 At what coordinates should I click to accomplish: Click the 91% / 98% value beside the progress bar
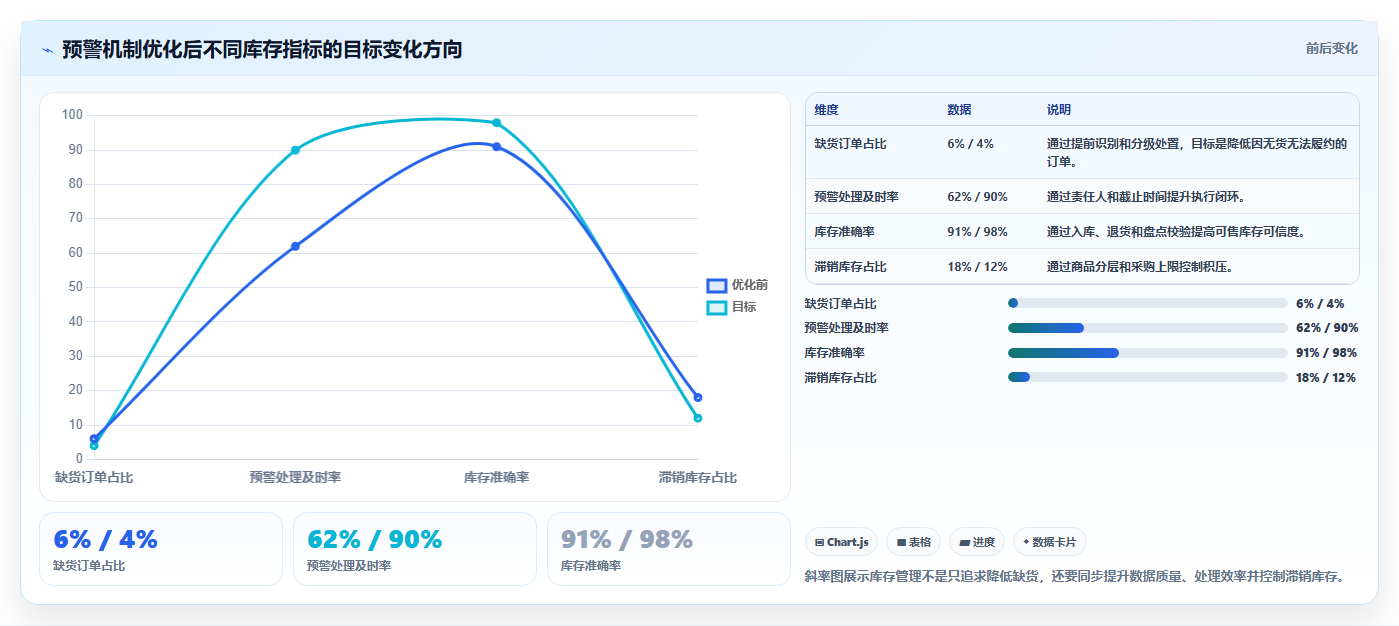point(1327,352)
